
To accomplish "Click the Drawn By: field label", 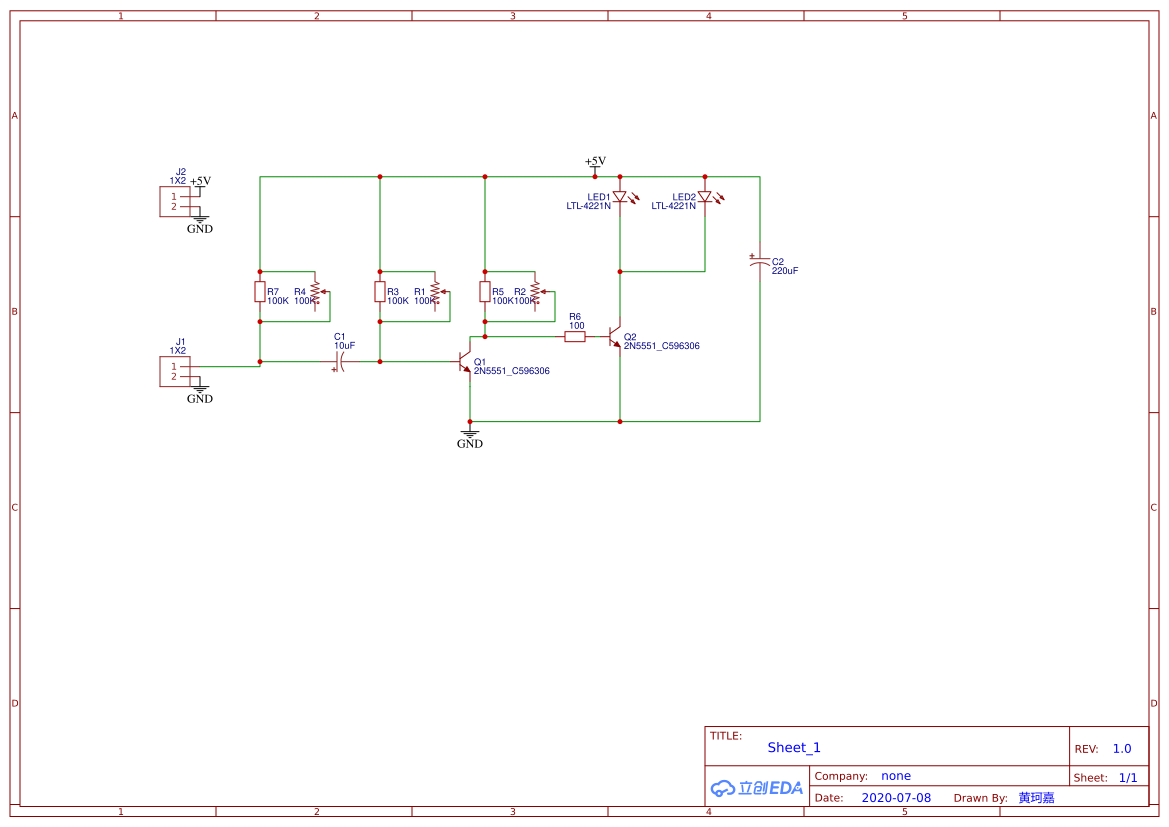I will pos(980,798).
